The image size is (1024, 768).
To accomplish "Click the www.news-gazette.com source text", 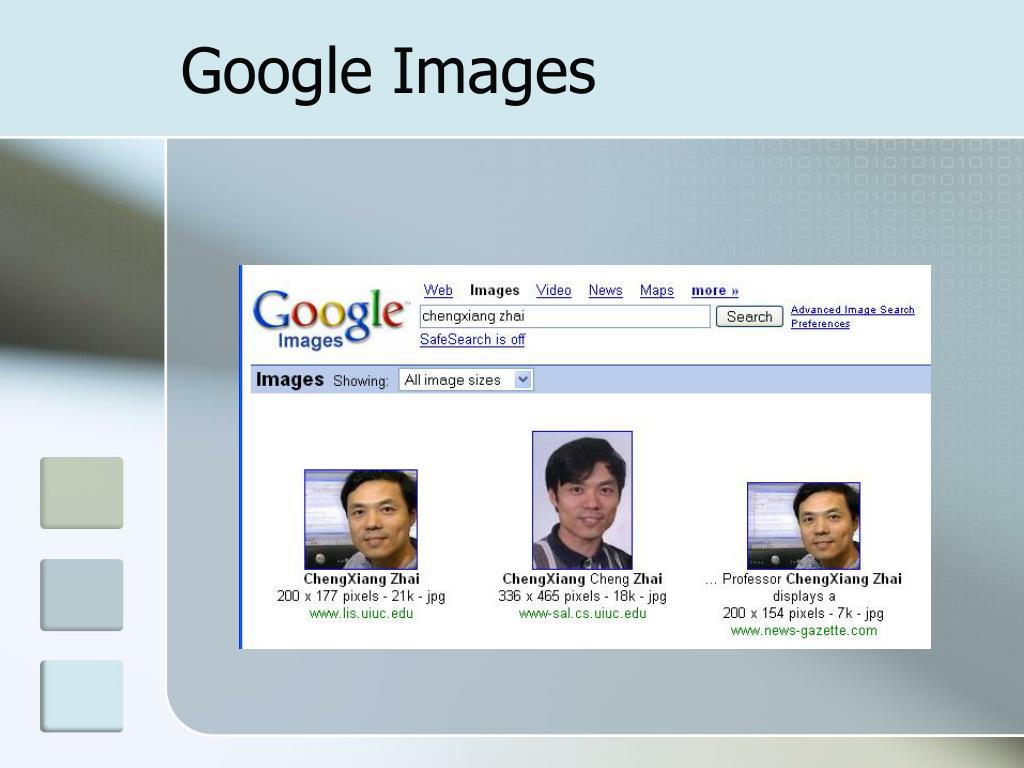I will click(x=804, y=631).
